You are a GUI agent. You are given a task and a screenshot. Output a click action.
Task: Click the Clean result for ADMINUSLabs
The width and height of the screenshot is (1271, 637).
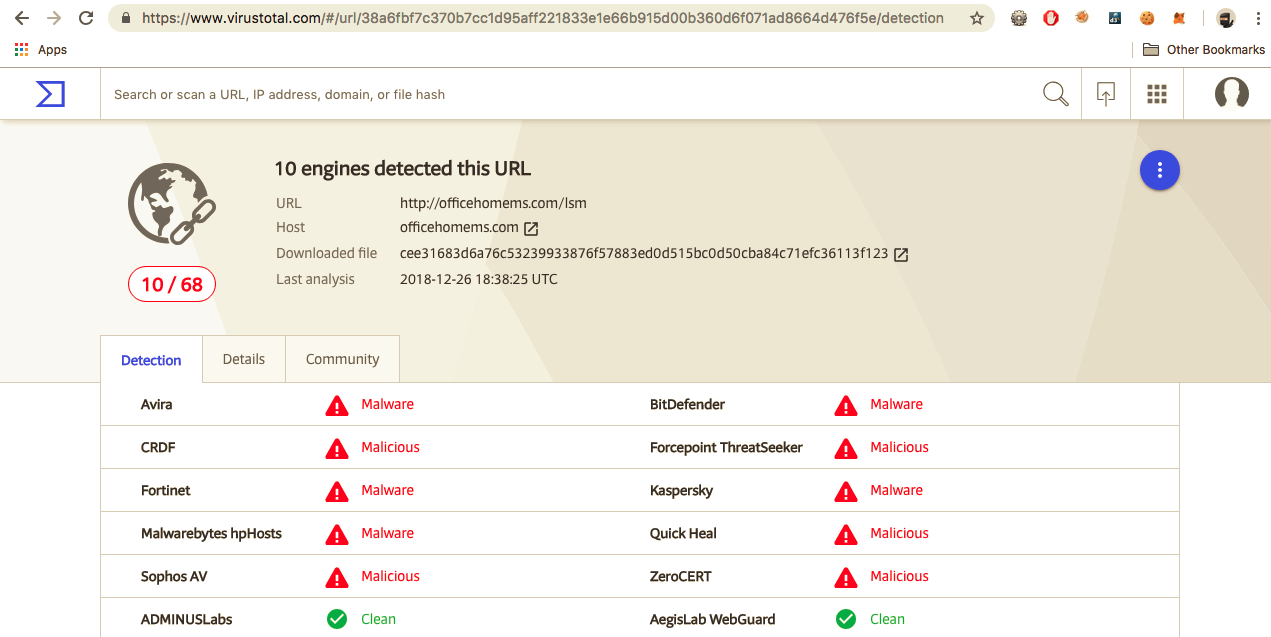point(379,620)
